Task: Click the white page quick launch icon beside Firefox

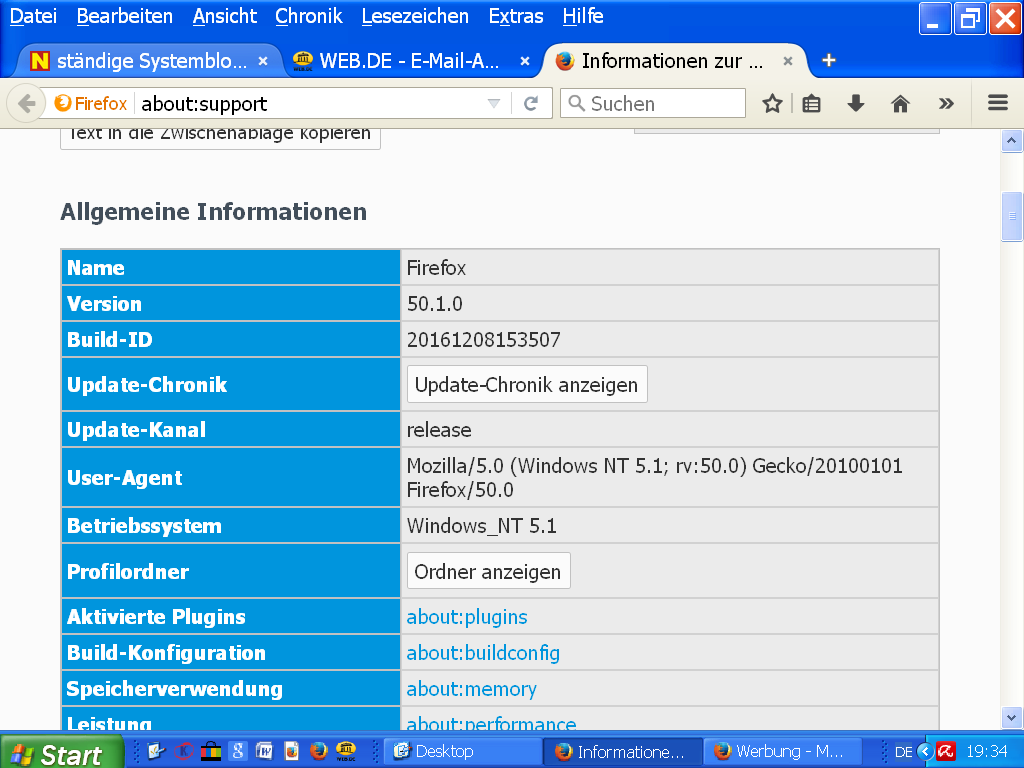Action: (x=291, y=751)
